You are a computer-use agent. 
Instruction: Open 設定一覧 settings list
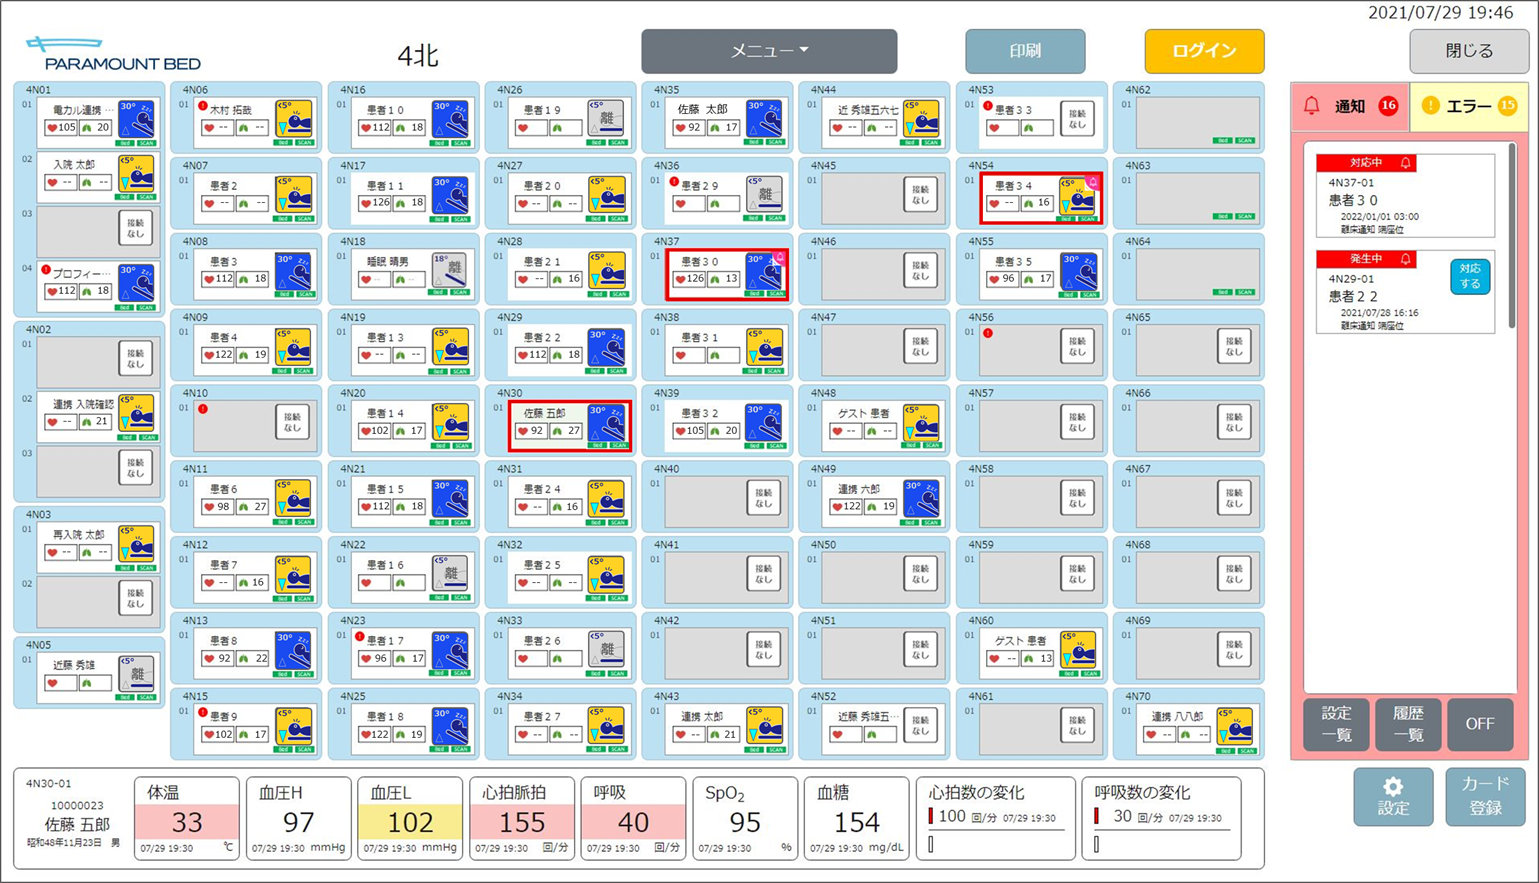(x=1336, y=724)
